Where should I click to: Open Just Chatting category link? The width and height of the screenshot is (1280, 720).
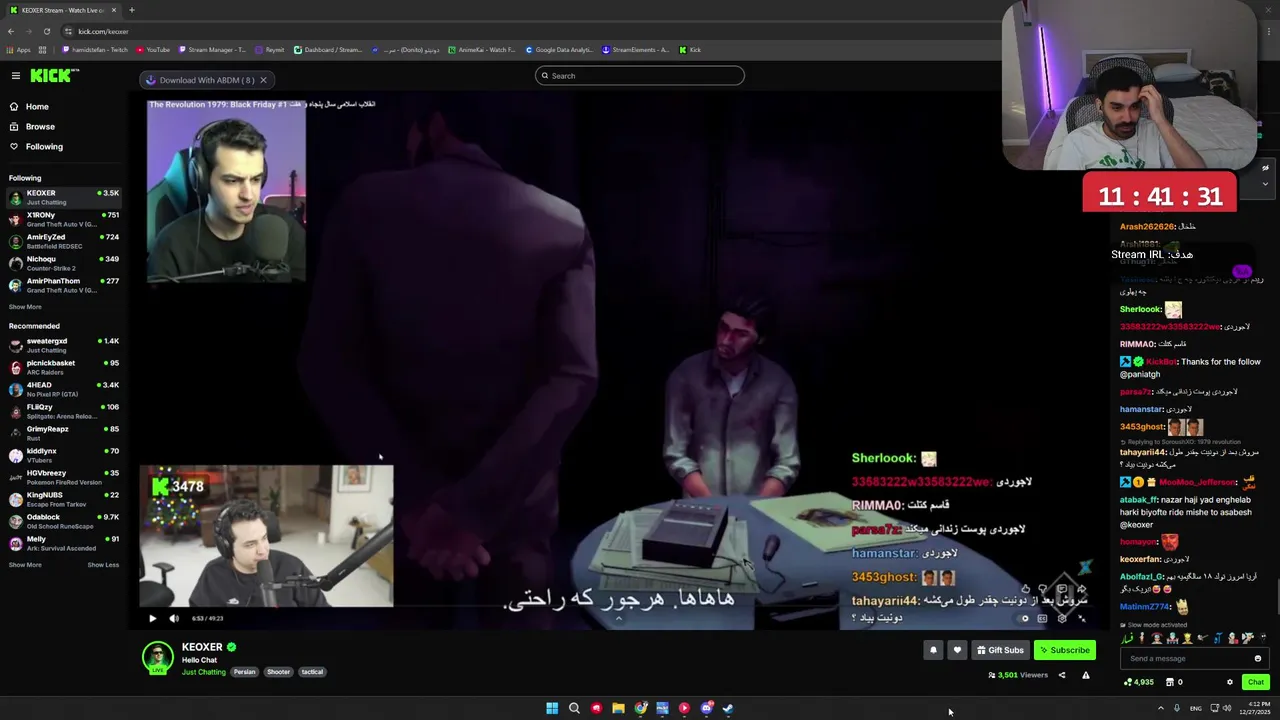(204, 672)
